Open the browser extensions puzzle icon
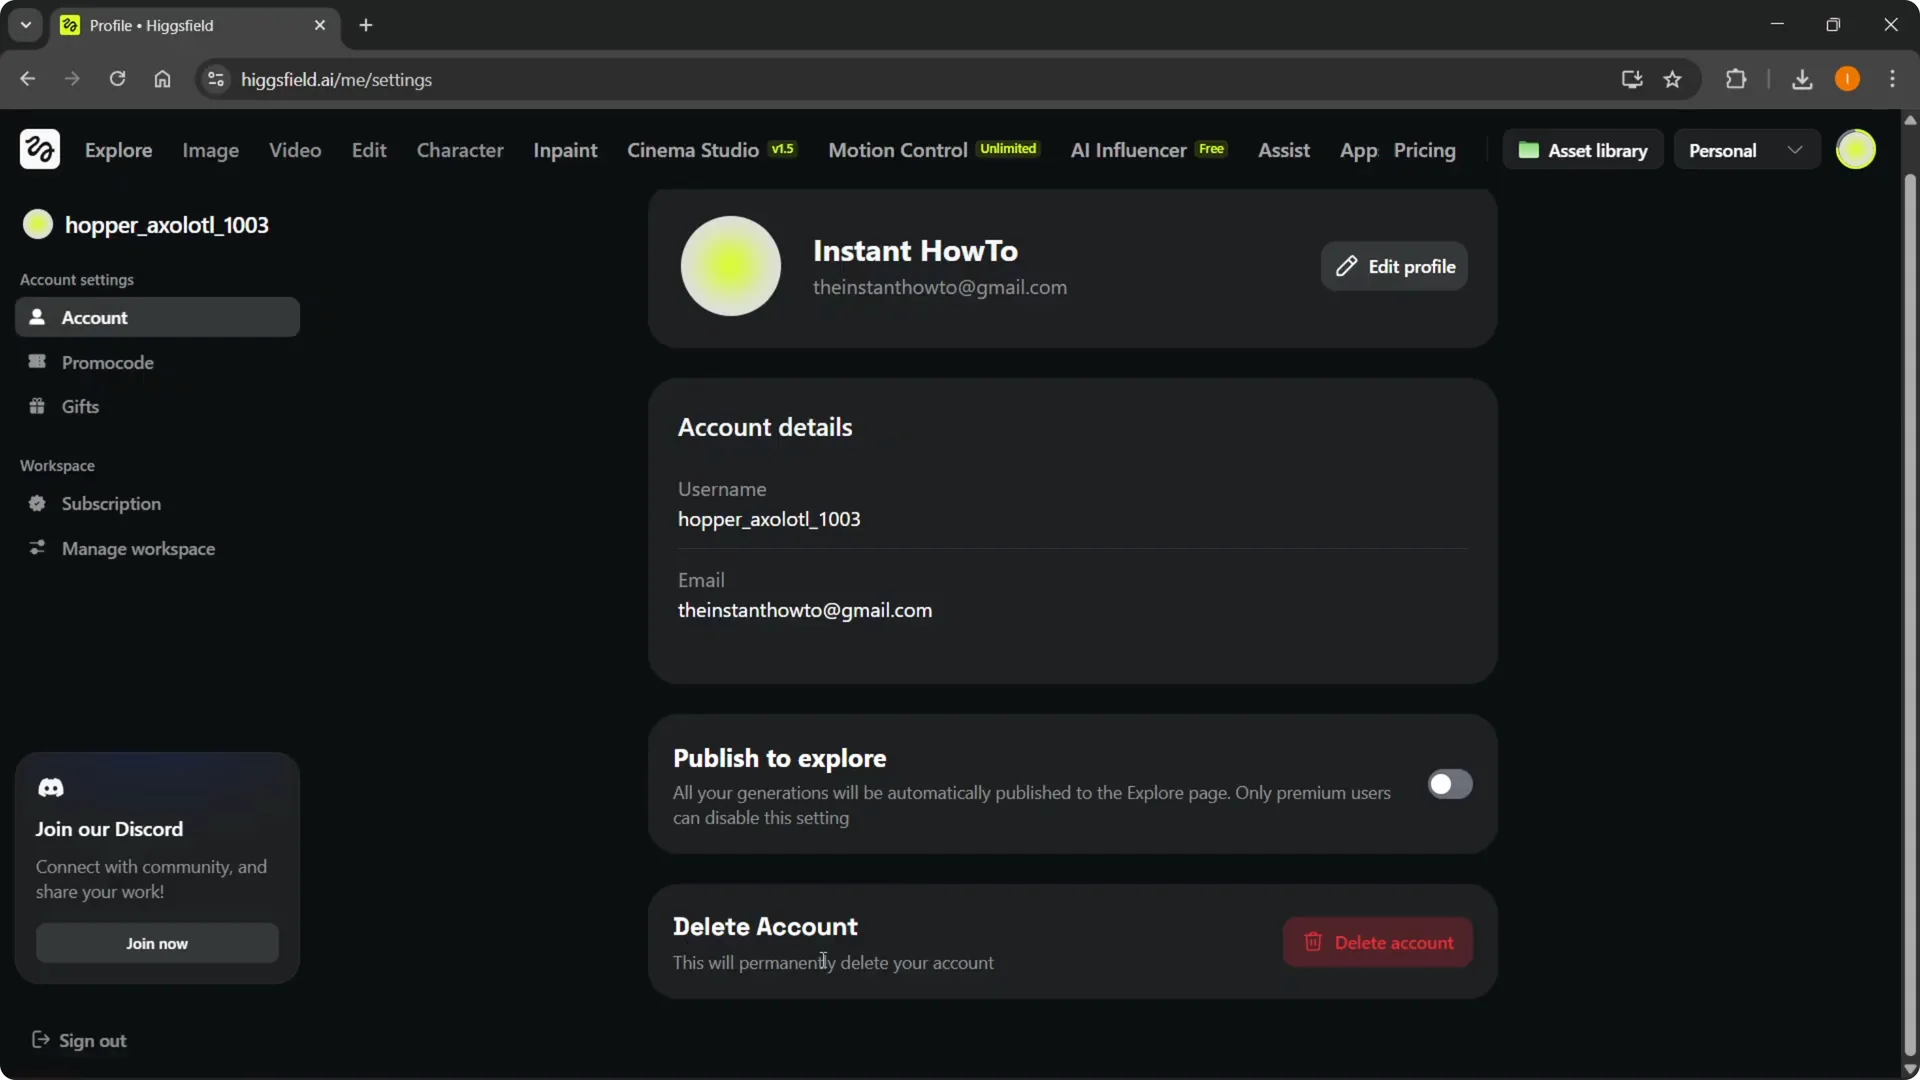This screenshot has width=1920, height=1080. tap(1737, 79)
